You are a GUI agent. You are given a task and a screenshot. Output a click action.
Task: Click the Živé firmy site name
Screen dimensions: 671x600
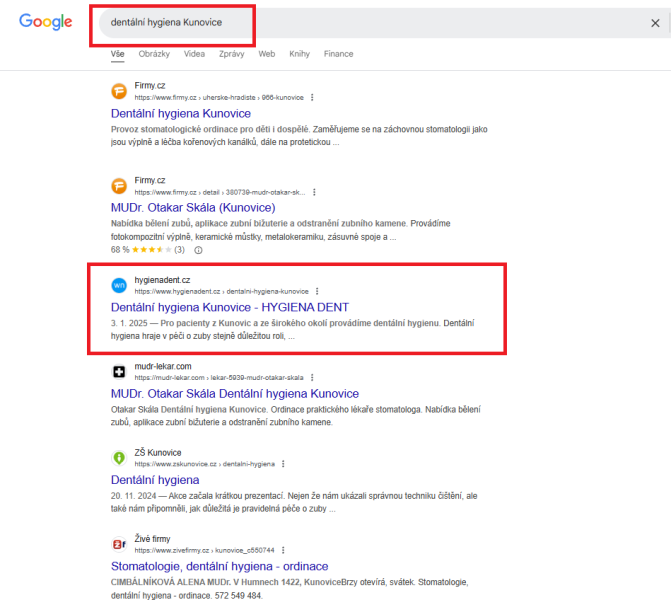152,539
